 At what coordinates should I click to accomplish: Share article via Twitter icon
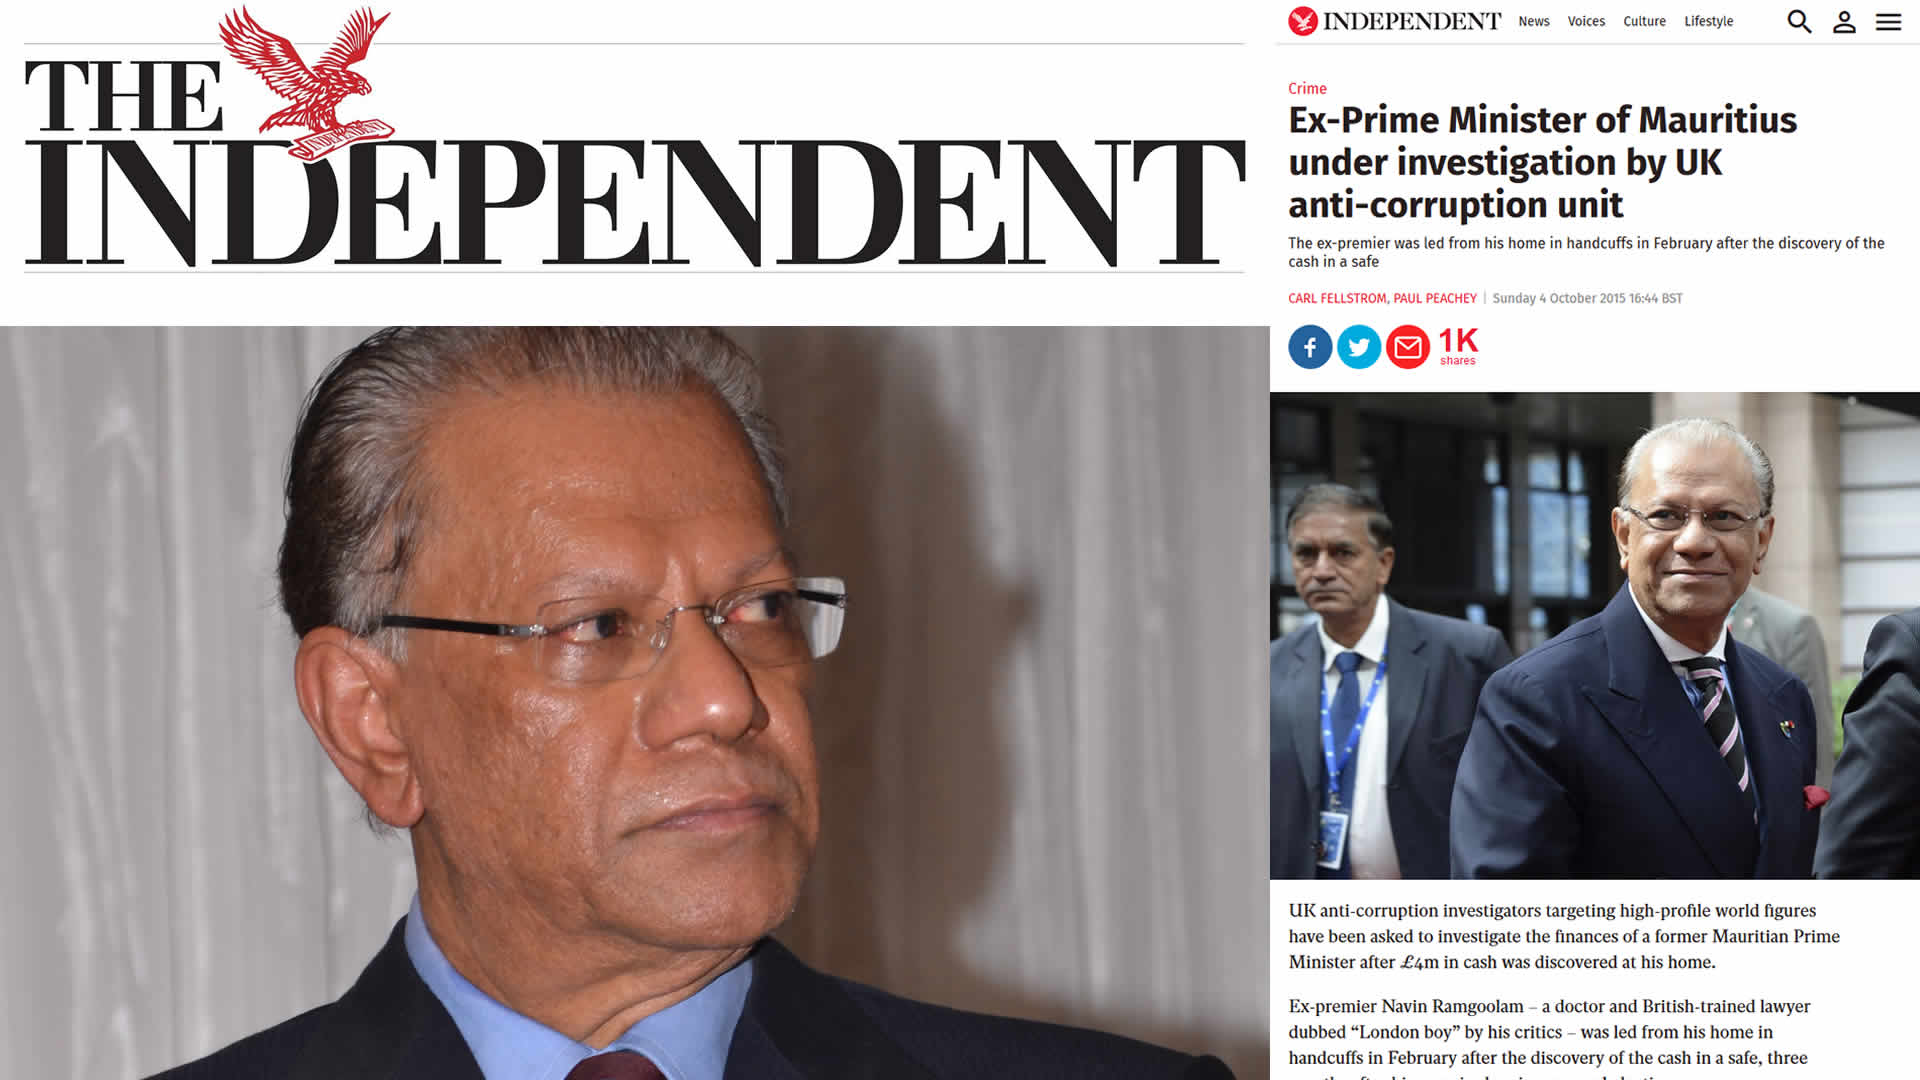tap(1359, 347)
